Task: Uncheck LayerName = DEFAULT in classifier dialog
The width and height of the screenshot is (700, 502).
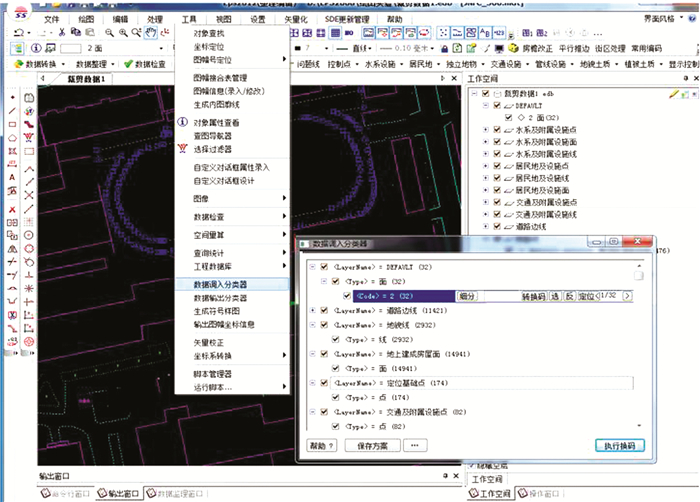Action: tap(324, 267)
